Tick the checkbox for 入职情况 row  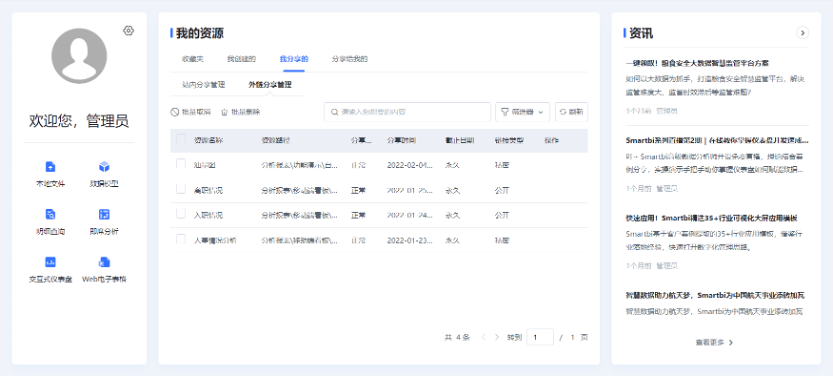181,214
